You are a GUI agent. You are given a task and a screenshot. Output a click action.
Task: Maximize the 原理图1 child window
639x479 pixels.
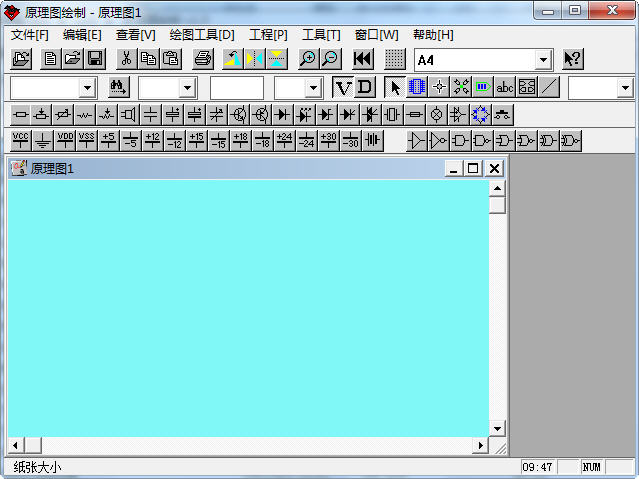tap(473, 168)
